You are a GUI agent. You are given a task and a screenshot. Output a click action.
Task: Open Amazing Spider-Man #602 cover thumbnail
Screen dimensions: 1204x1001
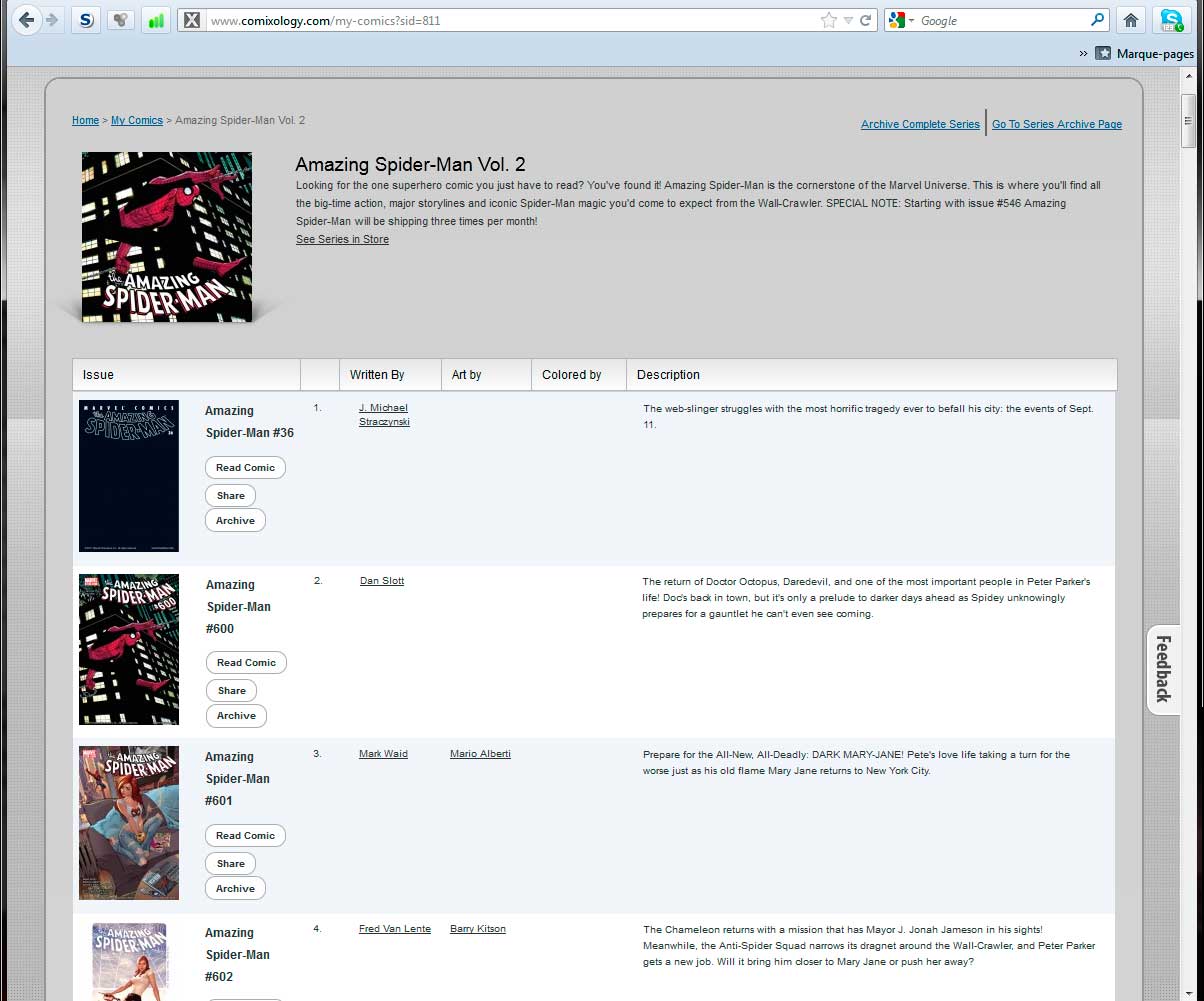pos(130,961)
